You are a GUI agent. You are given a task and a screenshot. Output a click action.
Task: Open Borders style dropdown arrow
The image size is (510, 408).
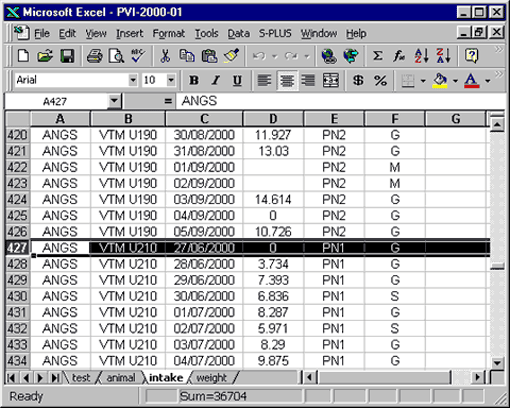coord(423,81)
